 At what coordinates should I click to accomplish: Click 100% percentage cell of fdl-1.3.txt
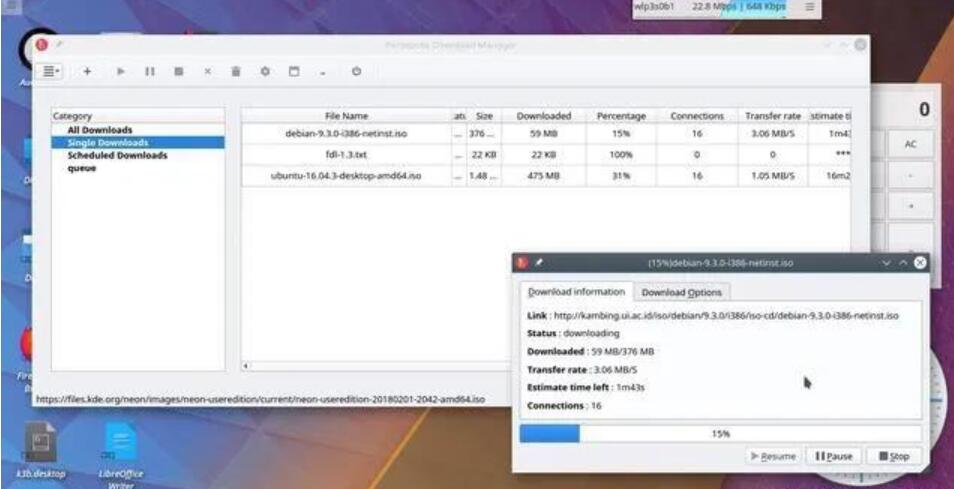pyautogui.click(x=621, y=154)
